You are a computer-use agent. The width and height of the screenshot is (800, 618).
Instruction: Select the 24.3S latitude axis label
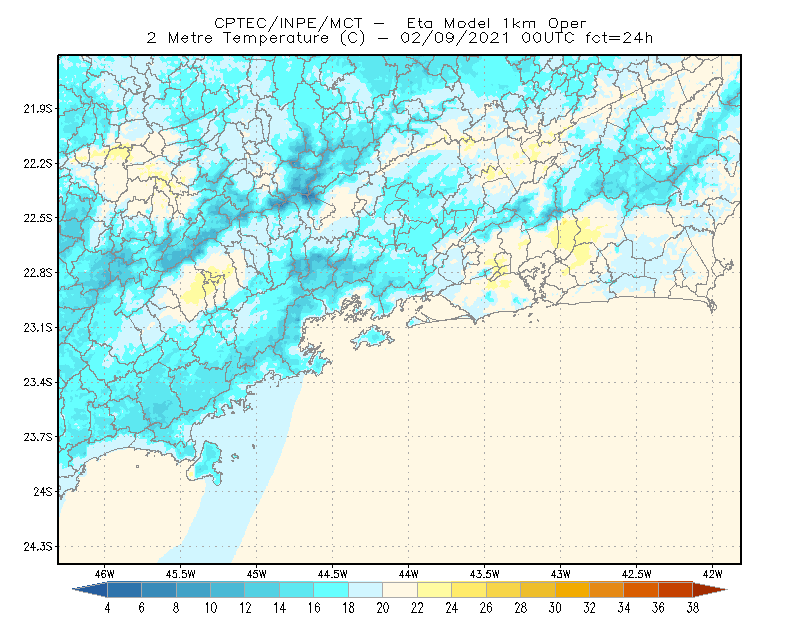tap(38, 547)
